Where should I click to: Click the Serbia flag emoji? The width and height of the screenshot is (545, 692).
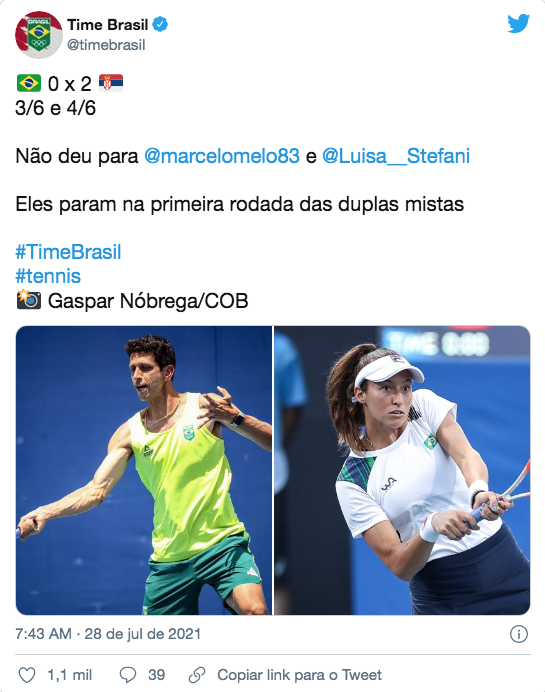click(111, 83)
